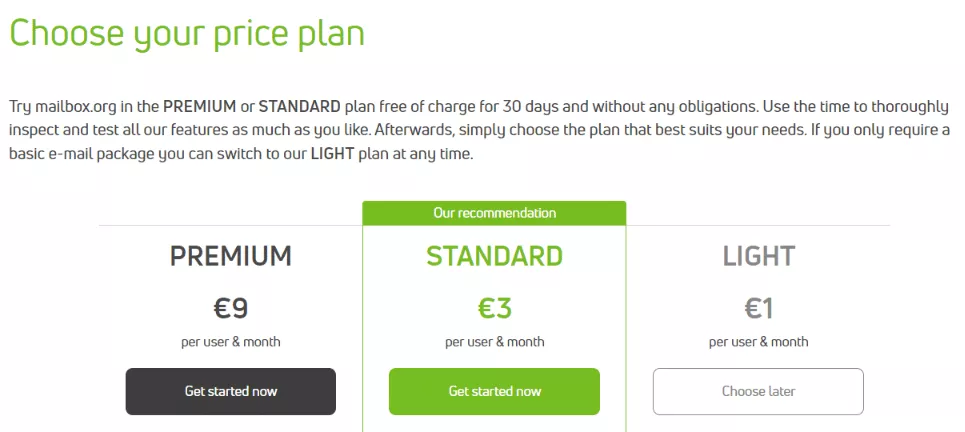Select per user & month under the €3 price

[x=494, y=342]
